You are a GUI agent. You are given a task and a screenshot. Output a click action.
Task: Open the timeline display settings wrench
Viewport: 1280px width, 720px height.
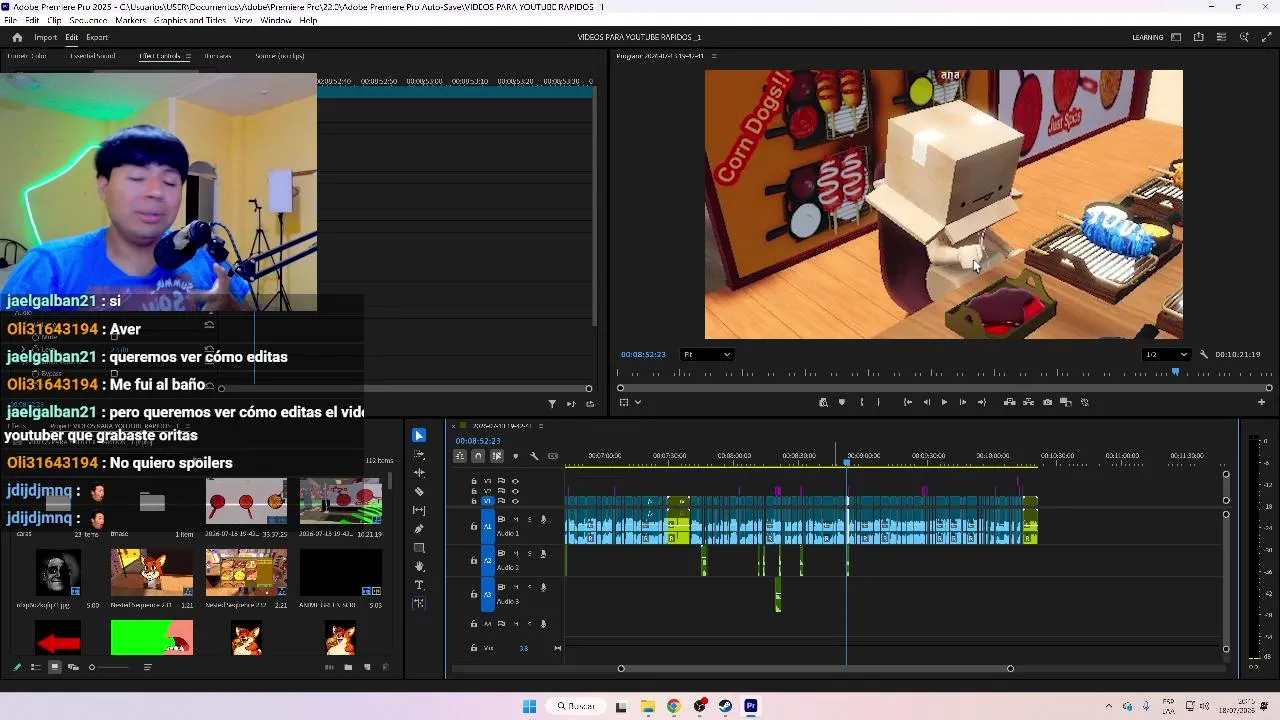534,456
